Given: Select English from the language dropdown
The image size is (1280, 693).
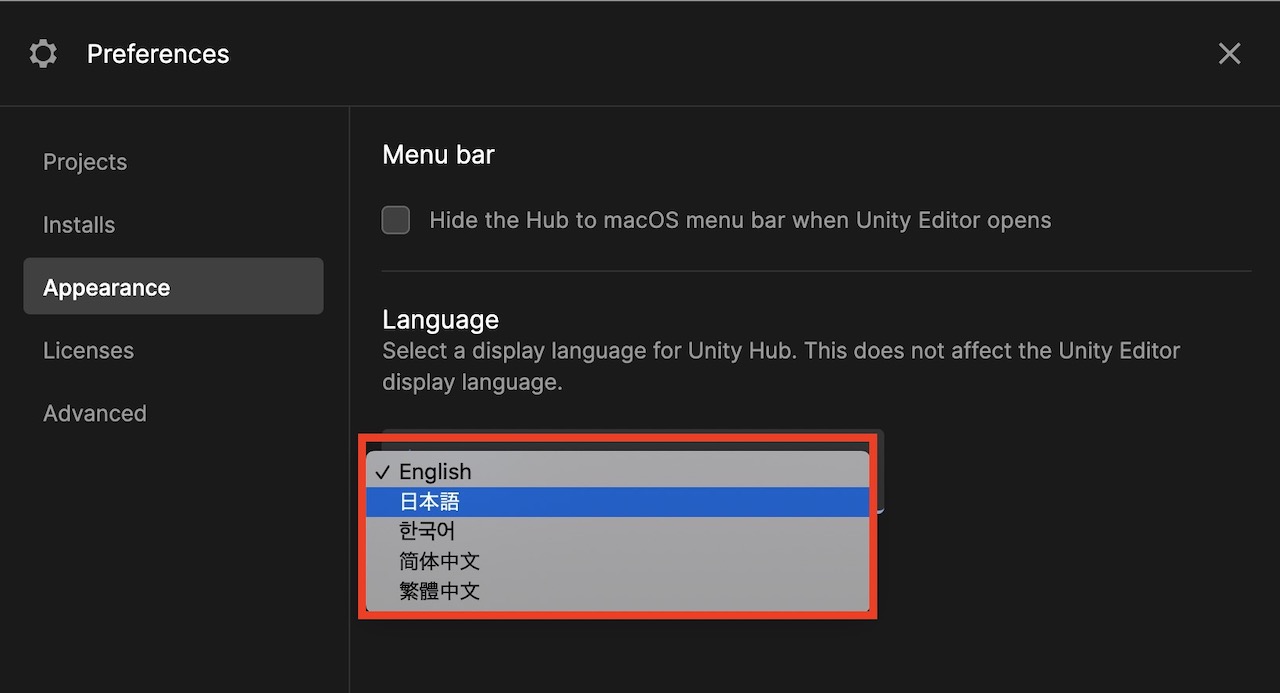Looking at the screenshot, I should pos(435,471).
